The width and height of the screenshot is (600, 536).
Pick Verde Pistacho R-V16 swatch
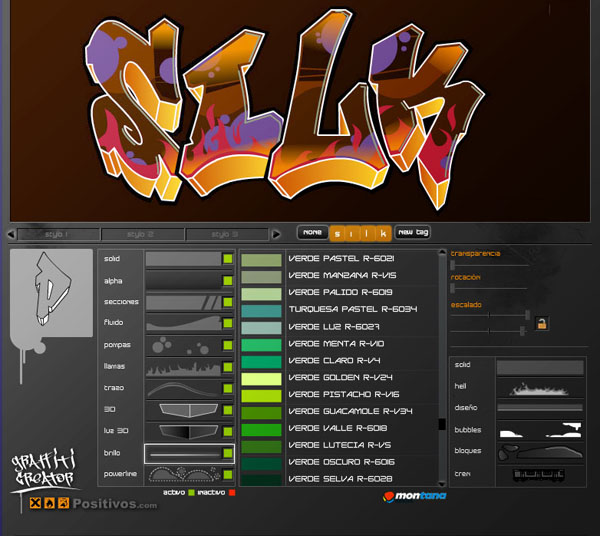(x=261, y=396)
